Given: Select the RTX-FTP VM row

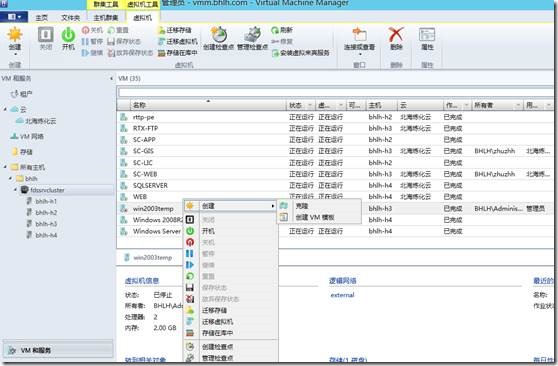Looking at the screenshot, I should (x=335, y=128).
